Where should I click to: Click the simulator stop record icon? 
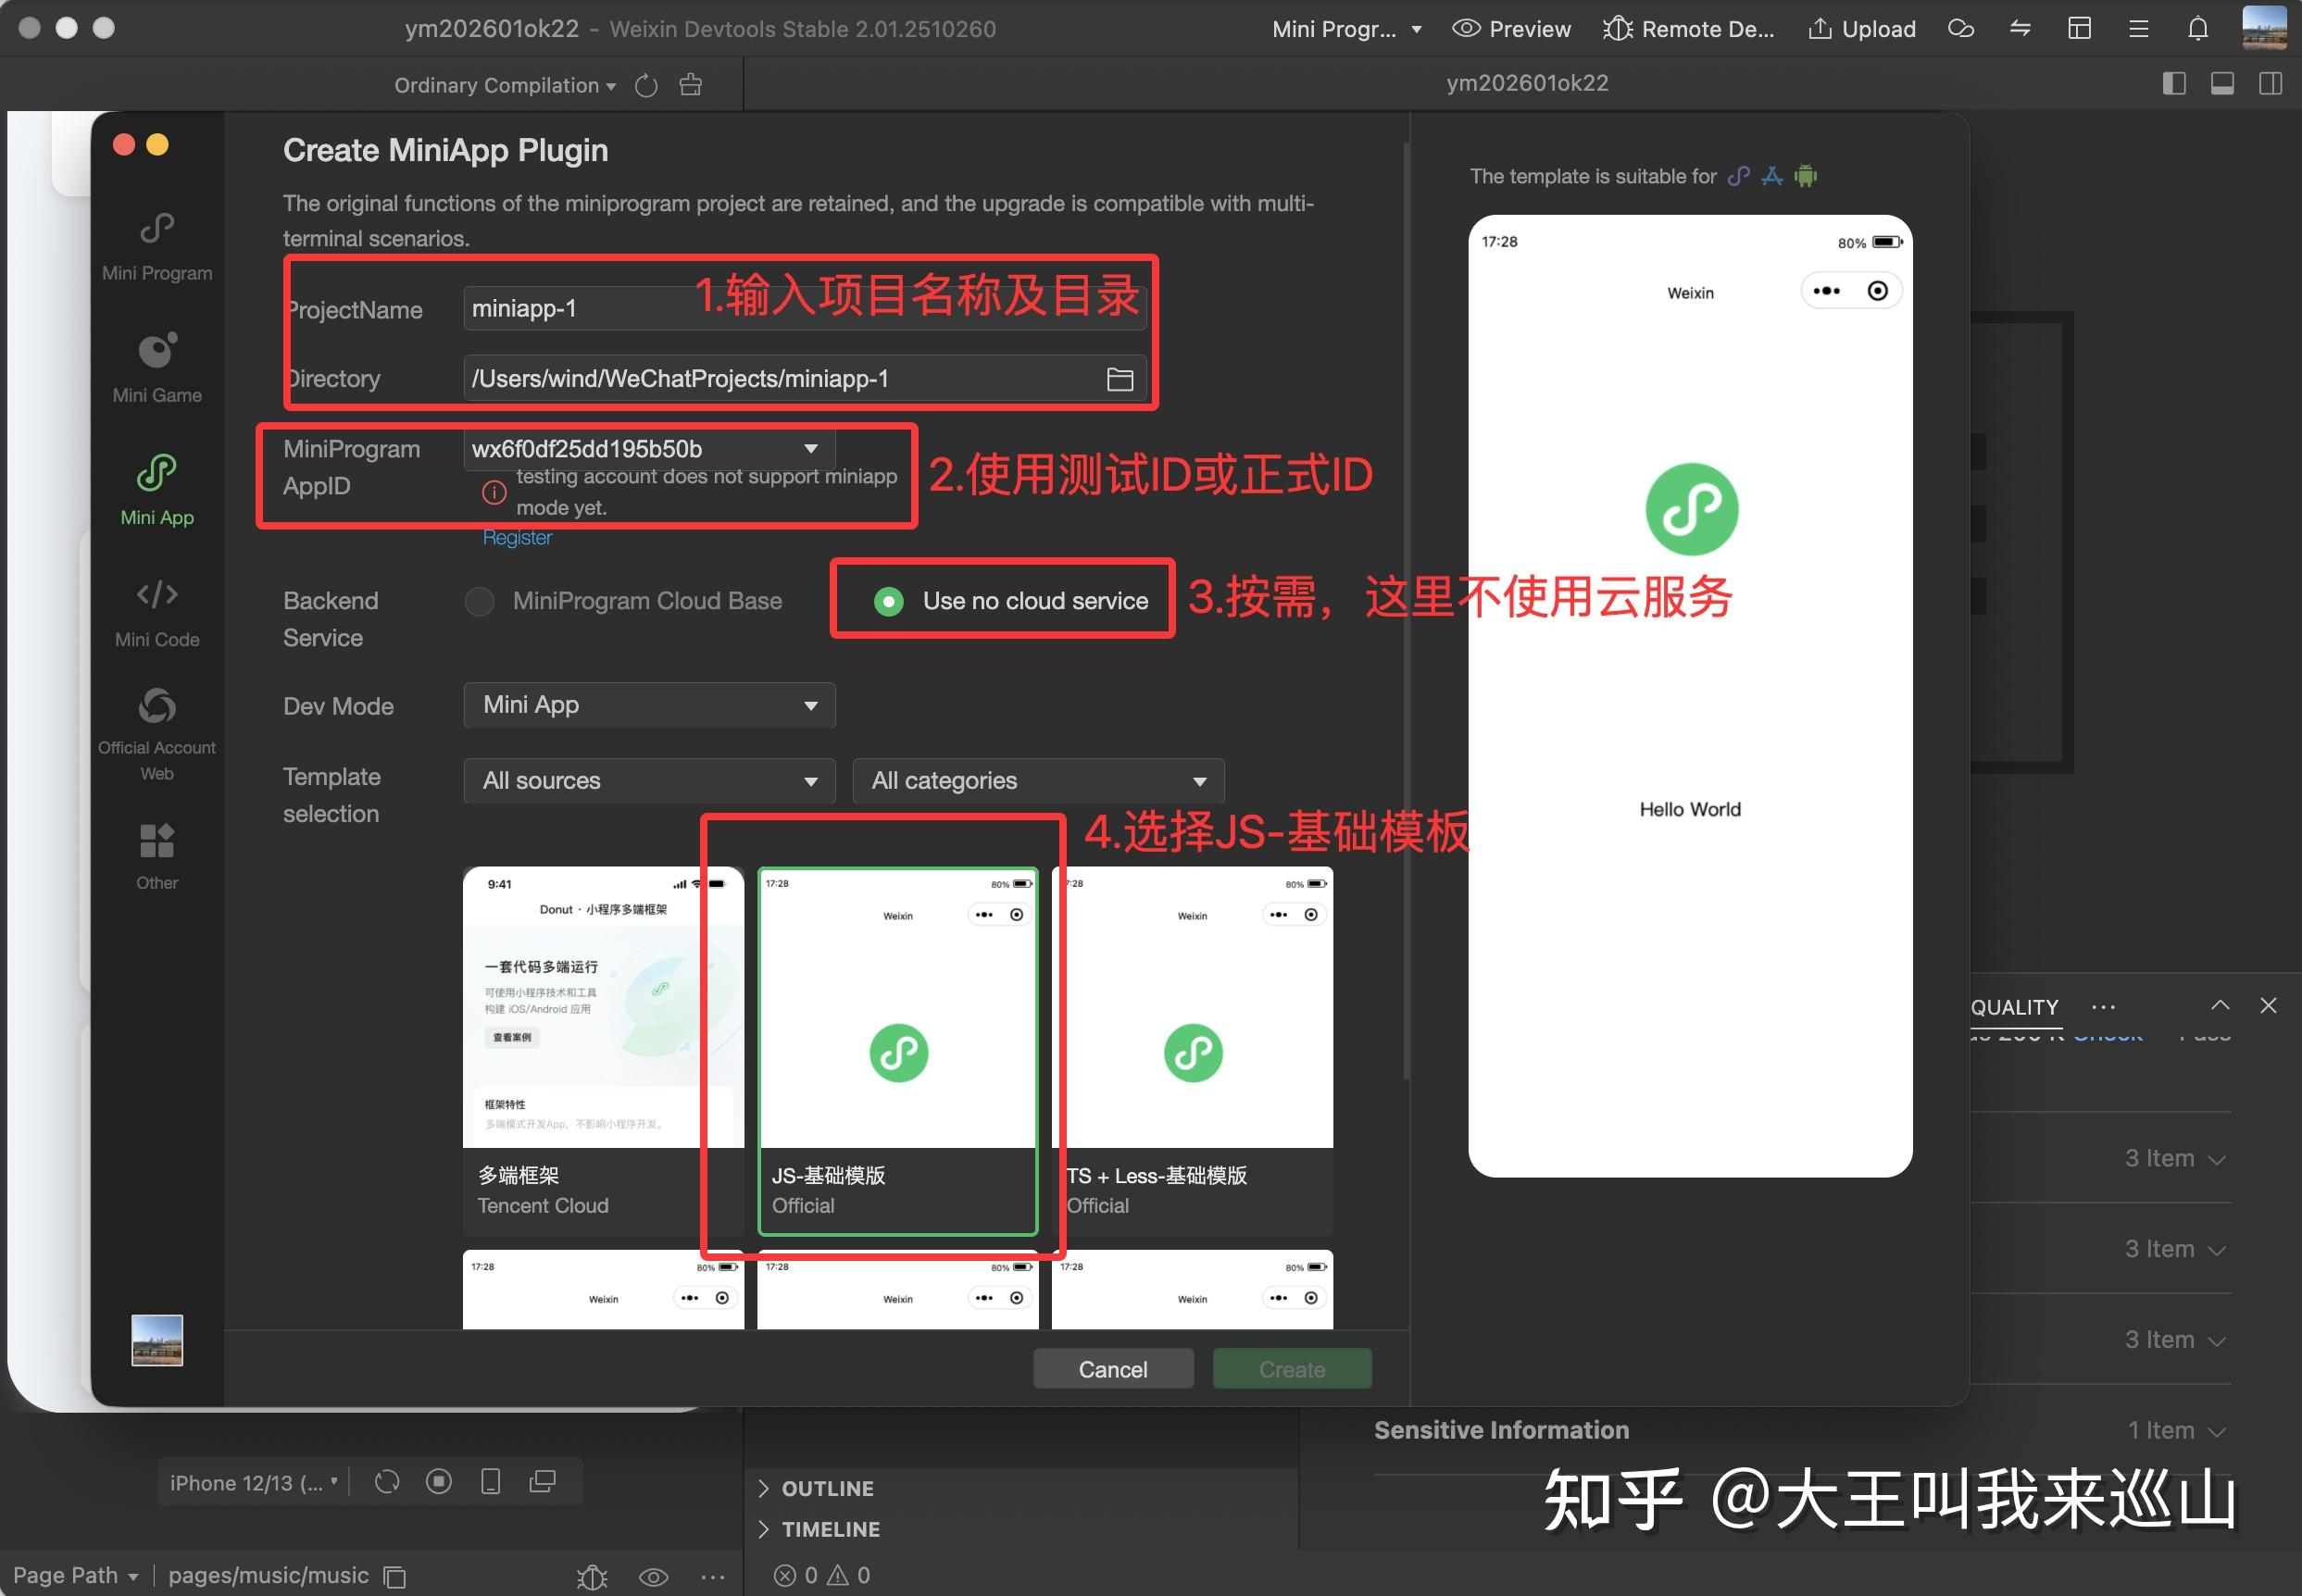438,1482
